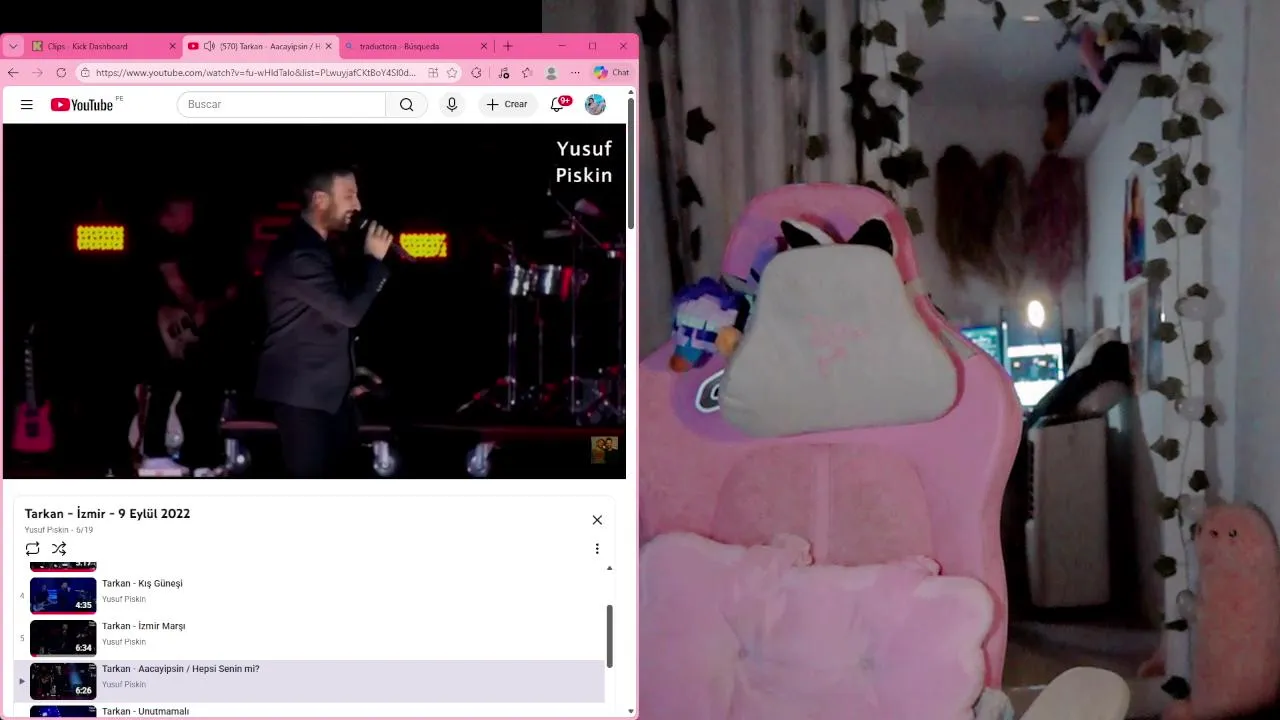This screenshot has height=720, width=1280.
Task: Select Tarkan - Aacayipsin / Hepsi Senin mi? row
Action: [309, 681]
